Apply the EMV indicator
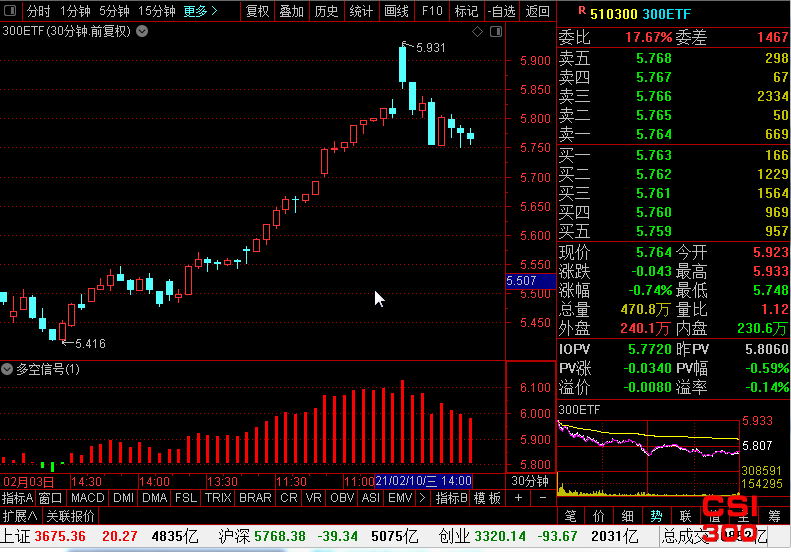This screenshot has height=552, width=791. [x=401, y=498]
